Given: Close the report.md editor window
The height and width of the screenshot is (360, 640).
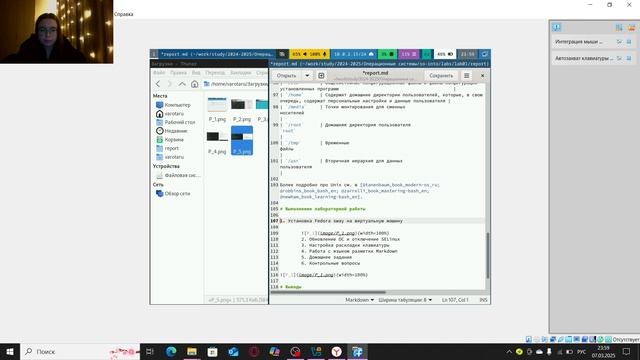Looking at the screenshot, I should click(x=482, y=76).
